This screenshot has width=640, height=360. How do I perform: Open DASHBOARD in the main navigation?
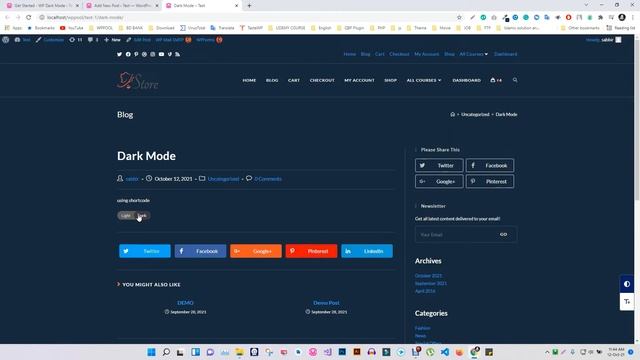(466, 80)
